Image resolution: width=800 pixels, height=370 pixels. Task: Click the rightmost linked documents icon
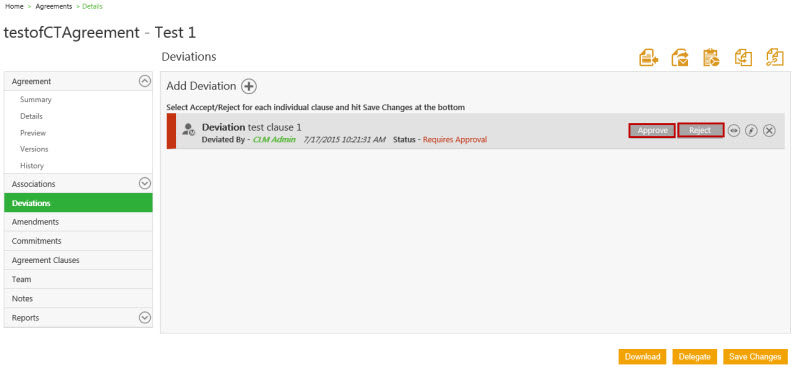coord(774,58)
